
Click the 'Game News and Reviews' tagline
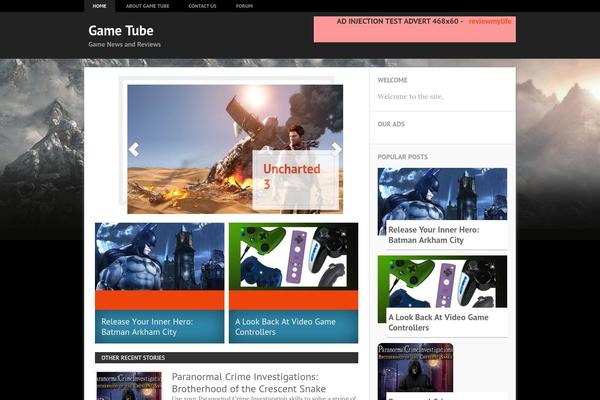click(124, 44)
